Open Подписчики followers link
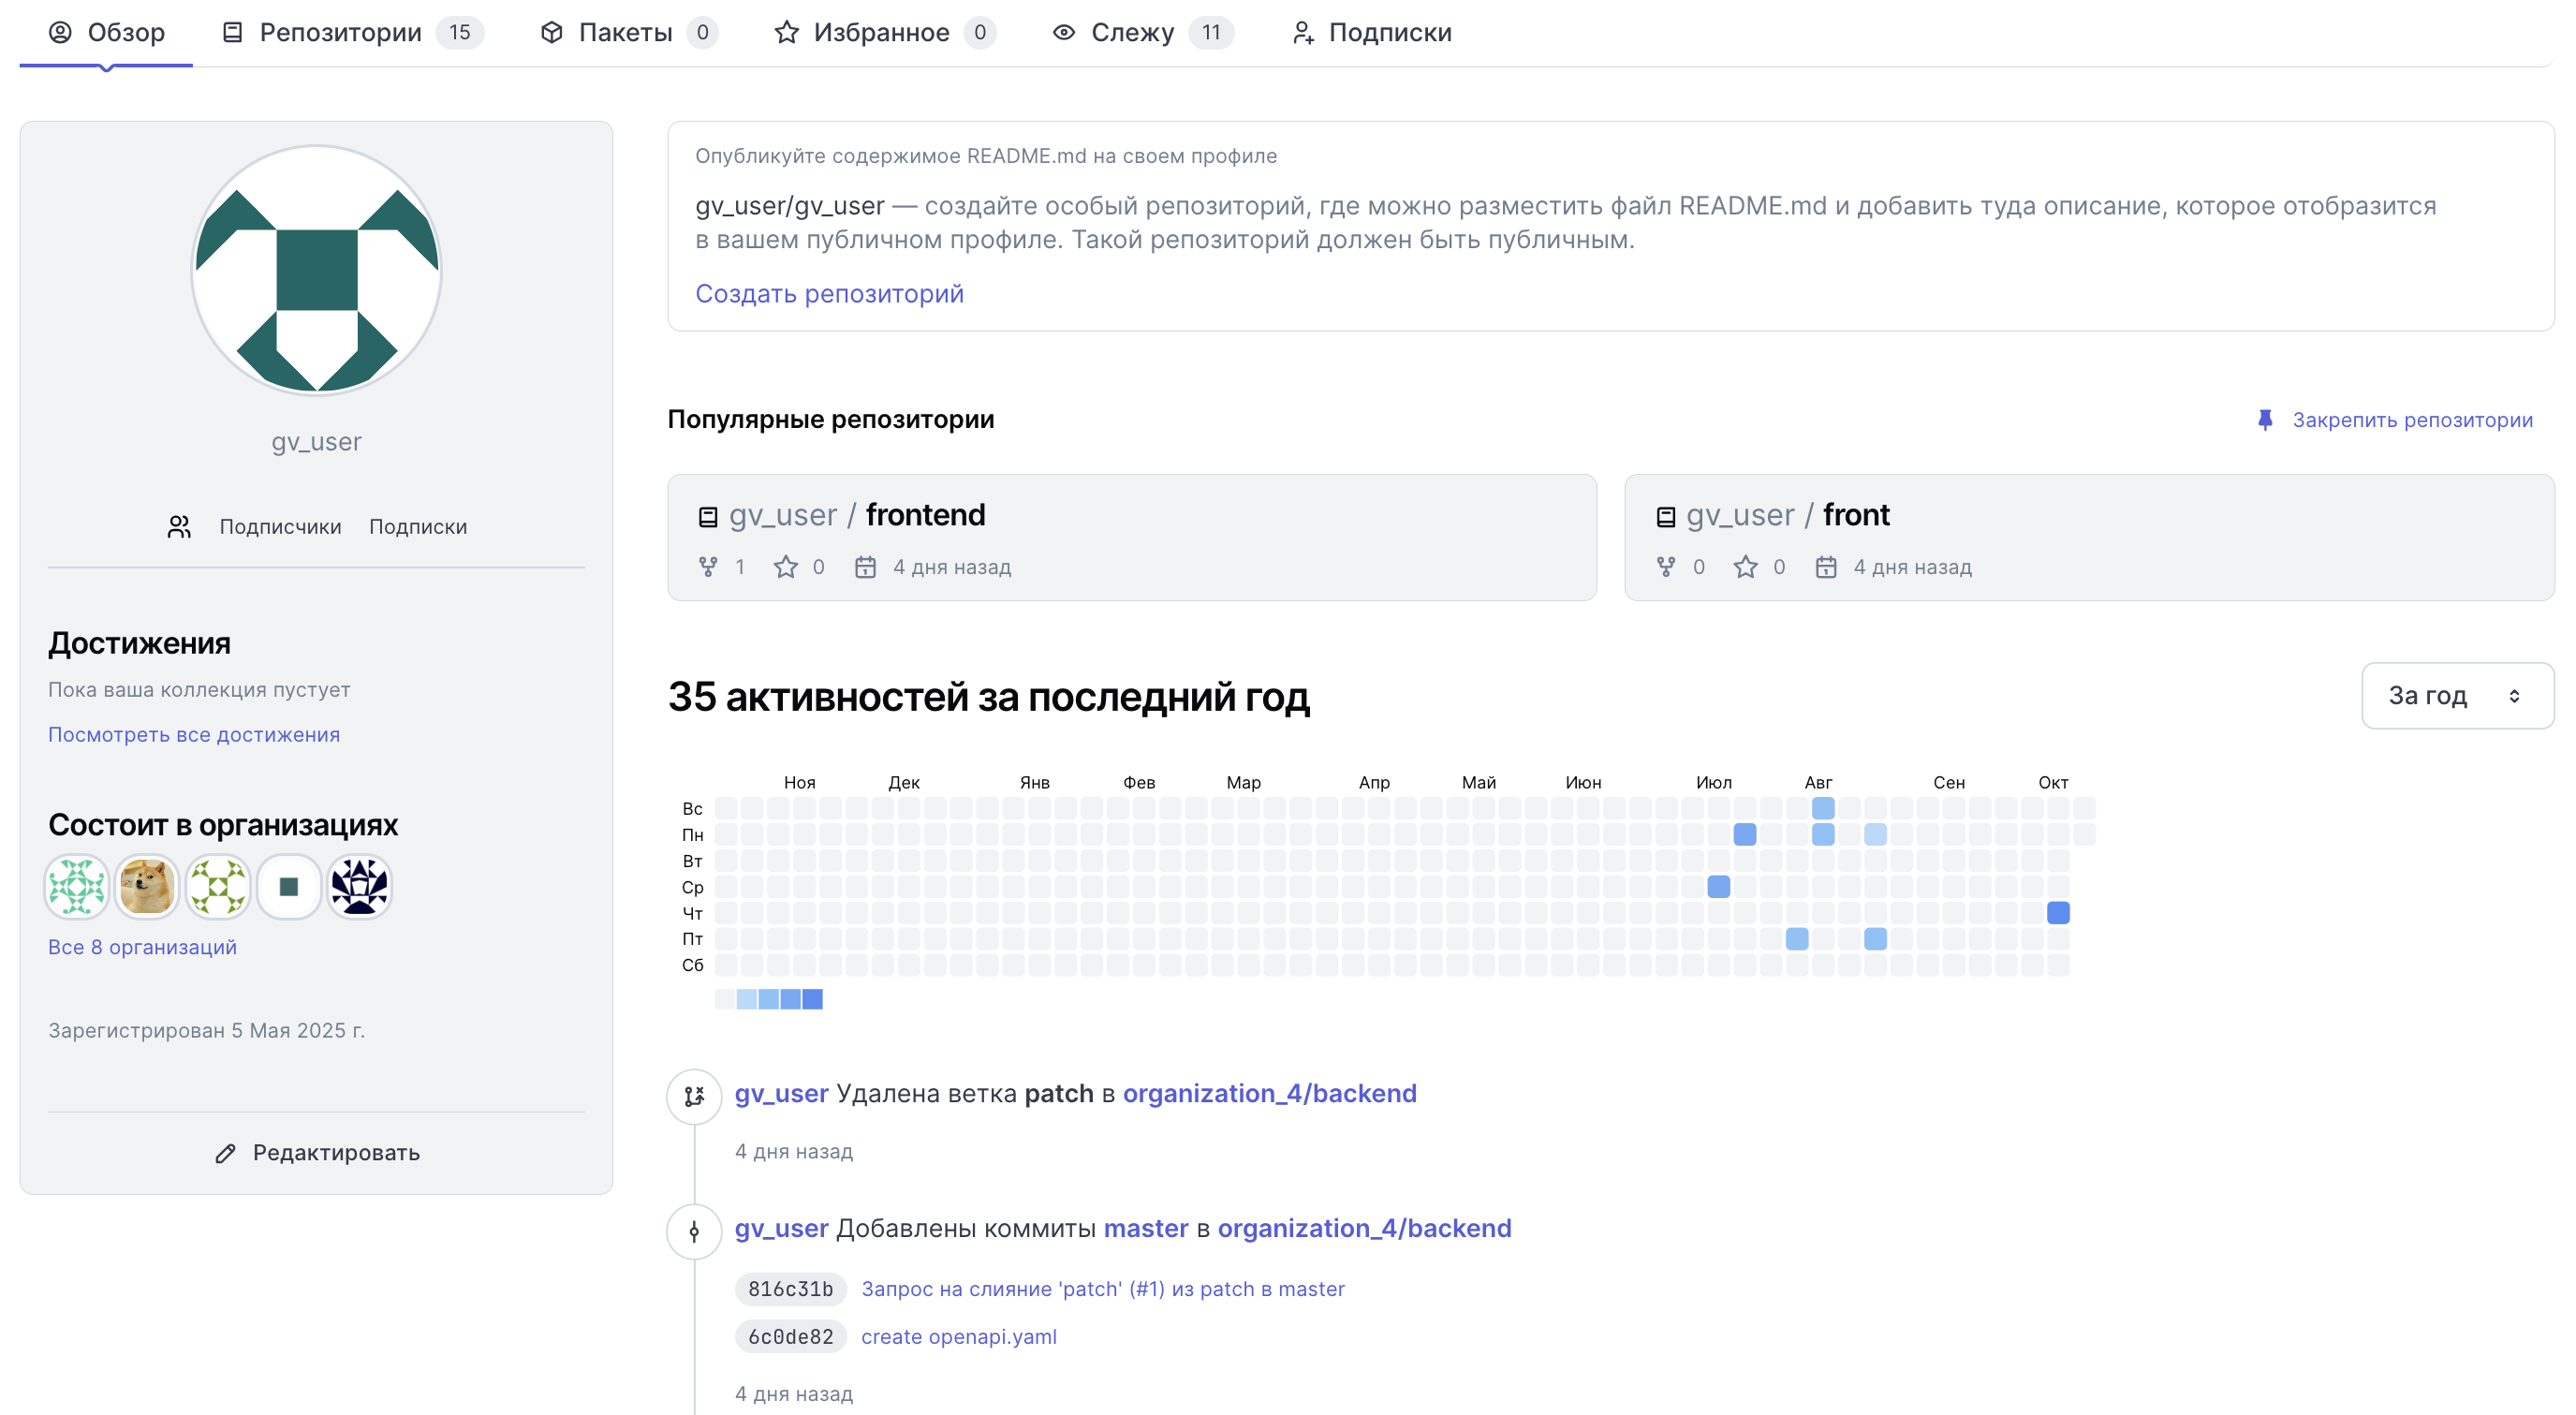This screenshot has height=1415, width=2576. tap(280, 526)
